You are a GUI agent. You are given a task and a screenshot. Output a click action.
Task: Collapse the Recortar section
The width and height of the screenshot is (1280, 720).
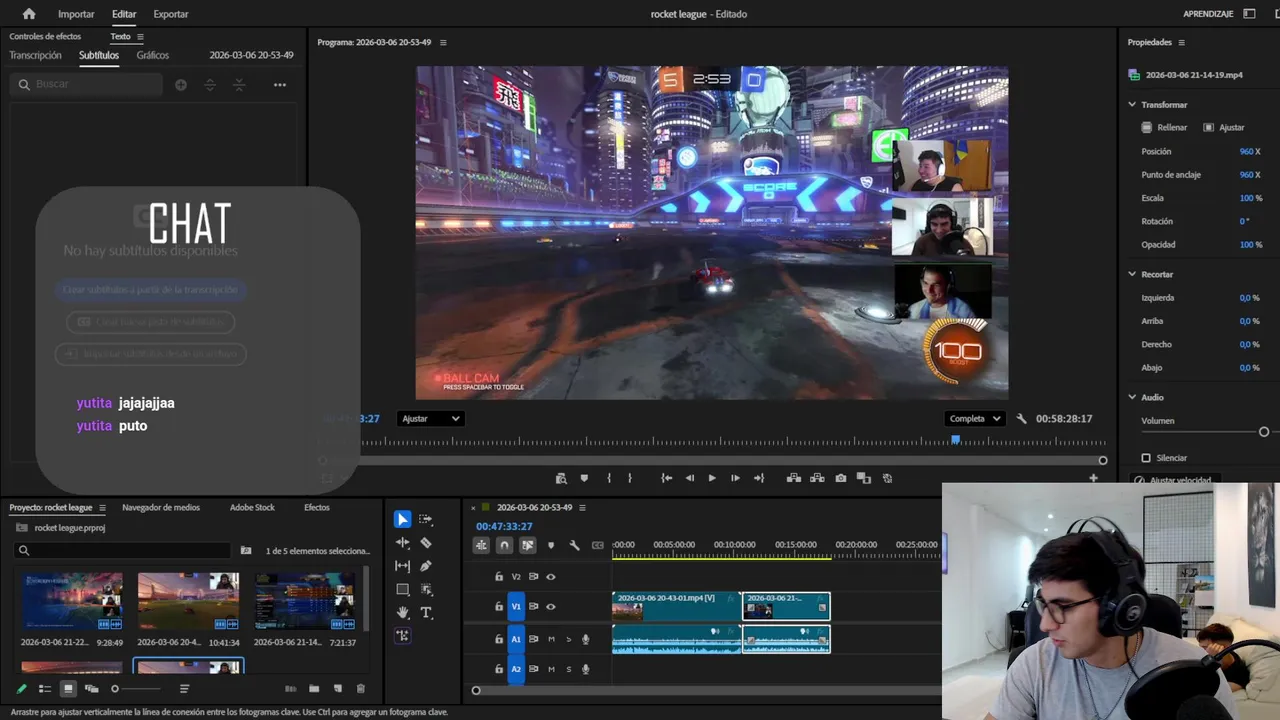(x=1132, y=274)
